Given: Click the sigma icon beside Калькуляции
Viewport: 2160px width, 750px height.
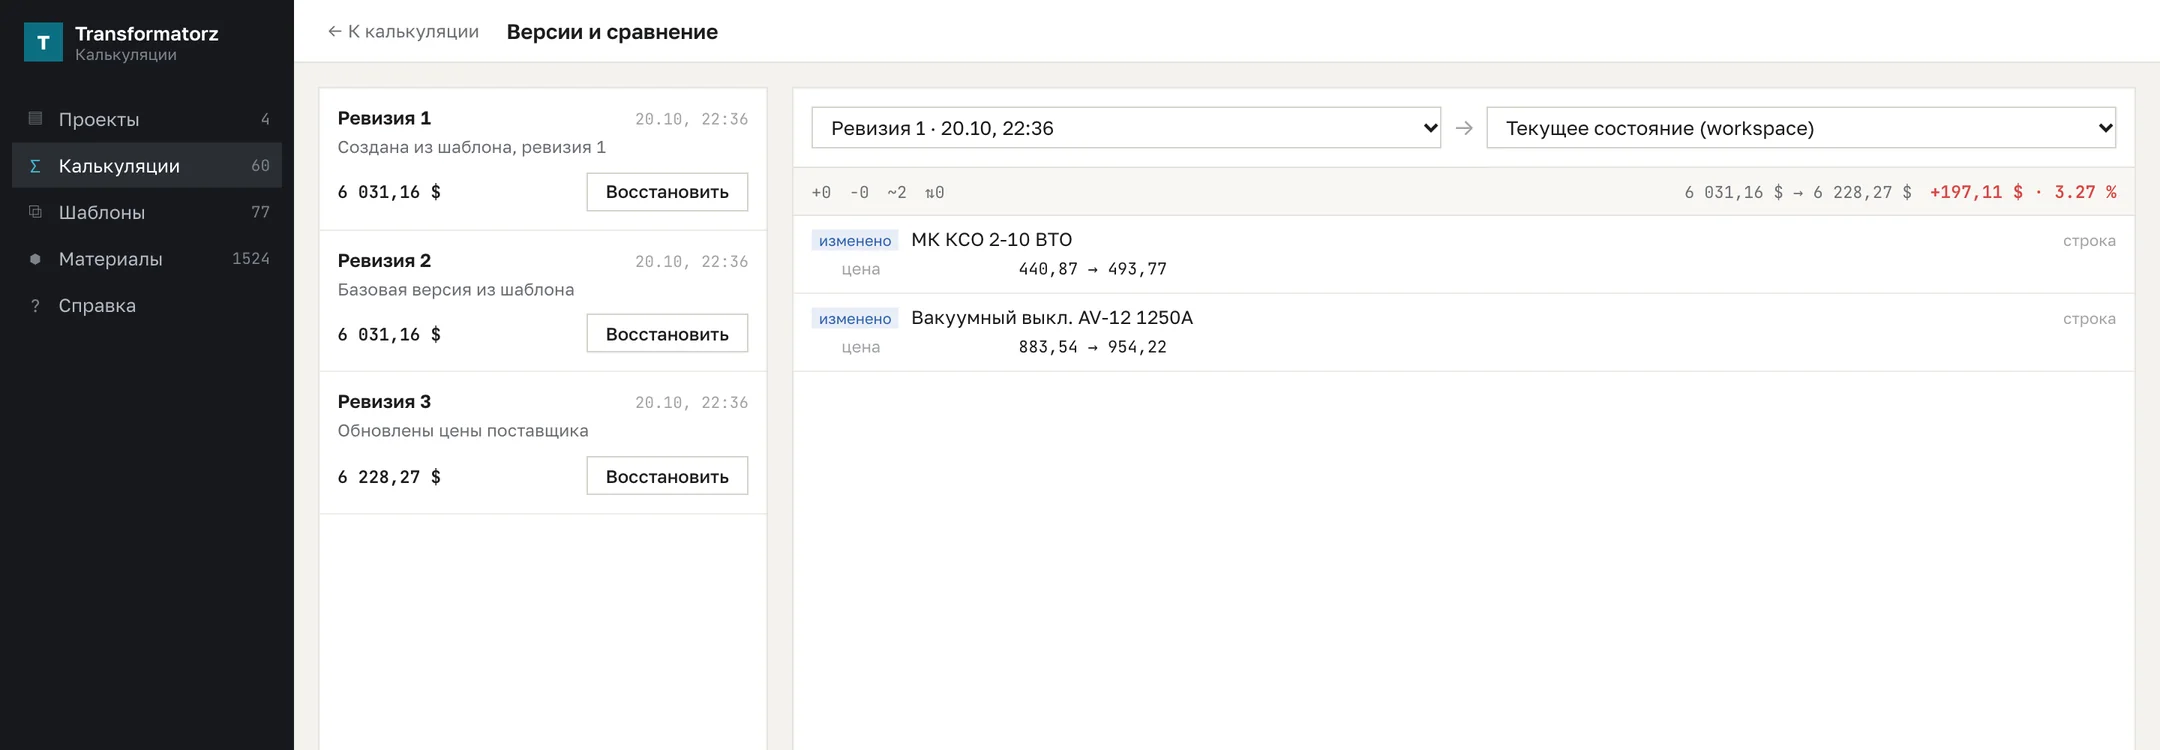Looking at the screenshot, I should [35, 166].
